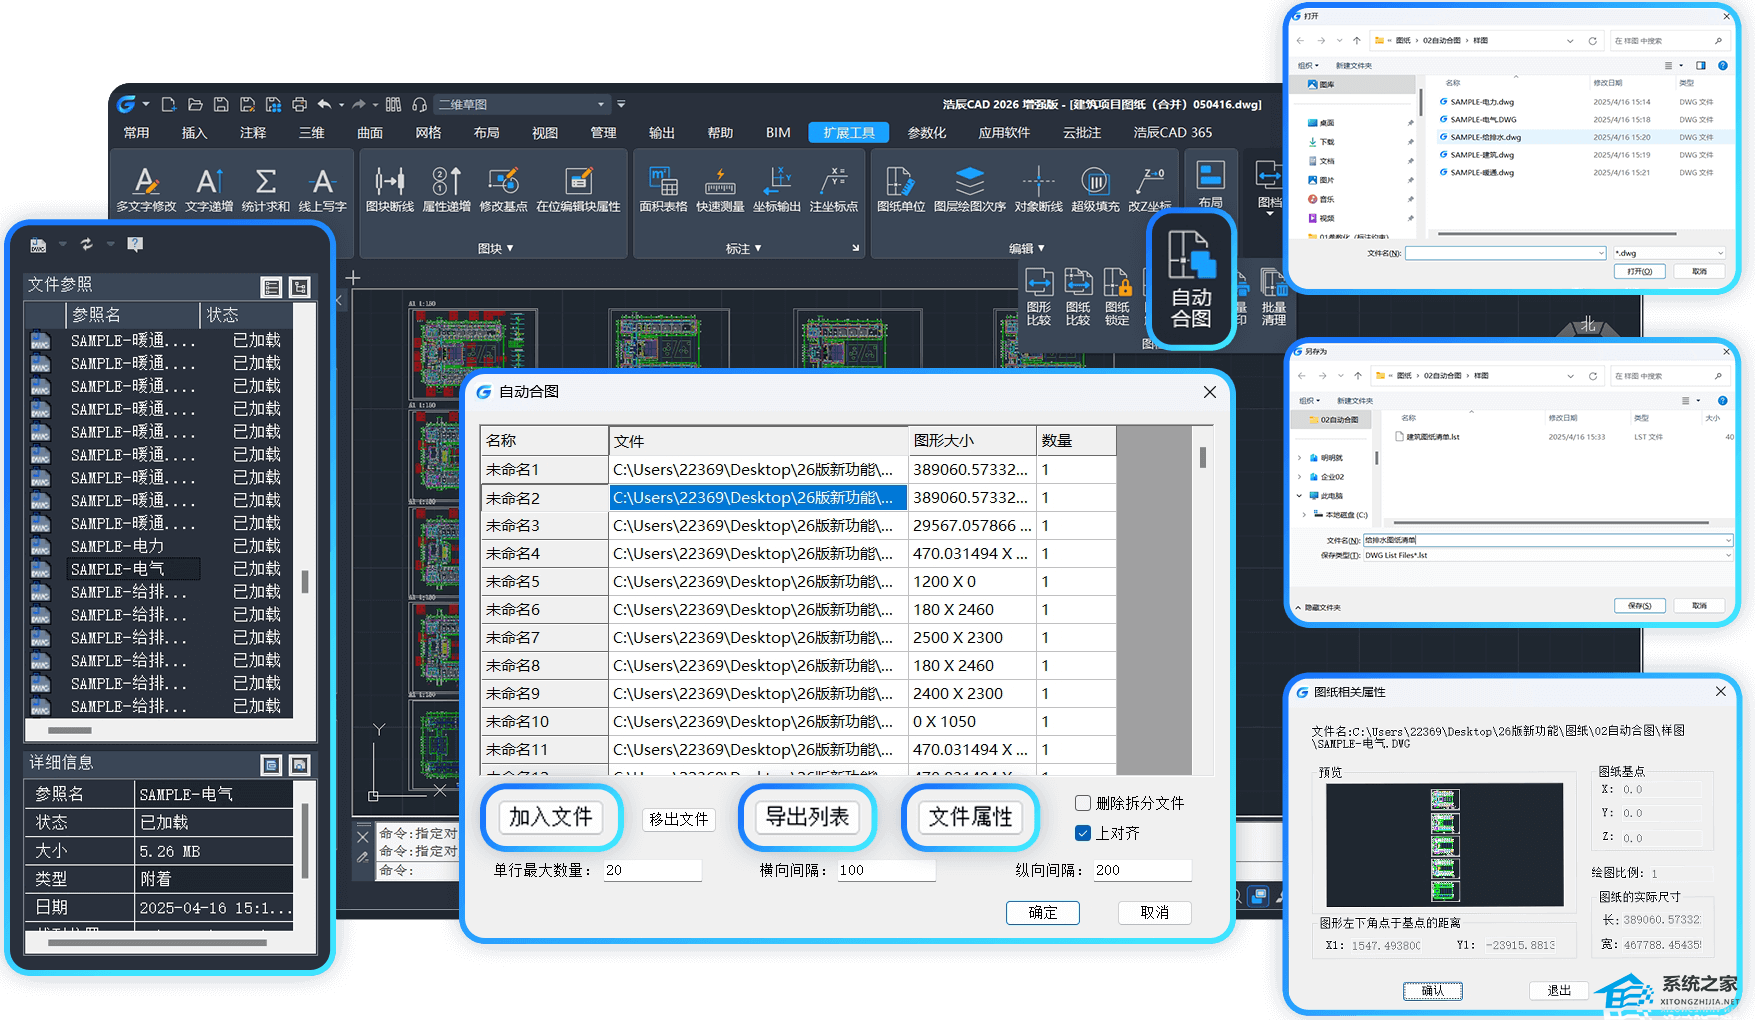This screenshot has width=1755, height=1020.
Task: Switch to the 扩展工具 ribbon tab
Action: [x=848, y=133]
